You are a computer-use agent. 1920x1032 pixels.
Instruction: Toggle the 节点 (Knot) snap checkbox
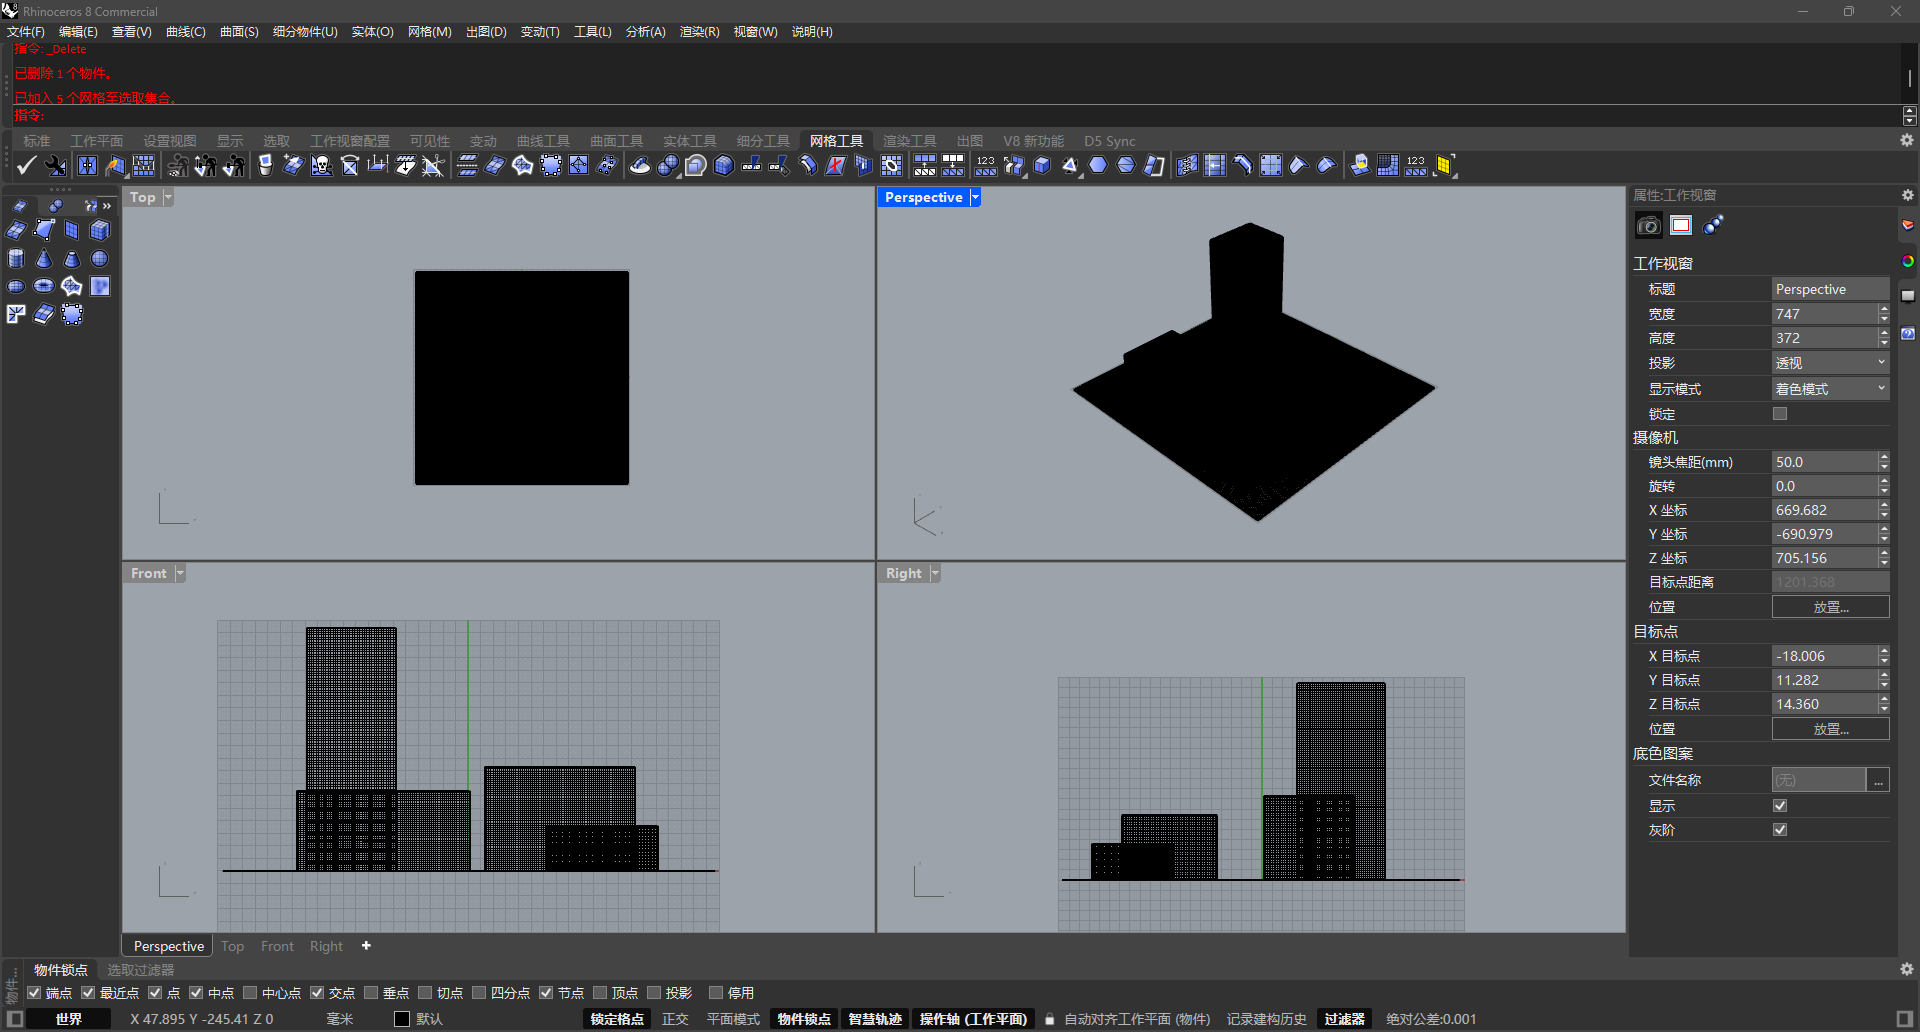pyautogui.click(x=546, y=993)
